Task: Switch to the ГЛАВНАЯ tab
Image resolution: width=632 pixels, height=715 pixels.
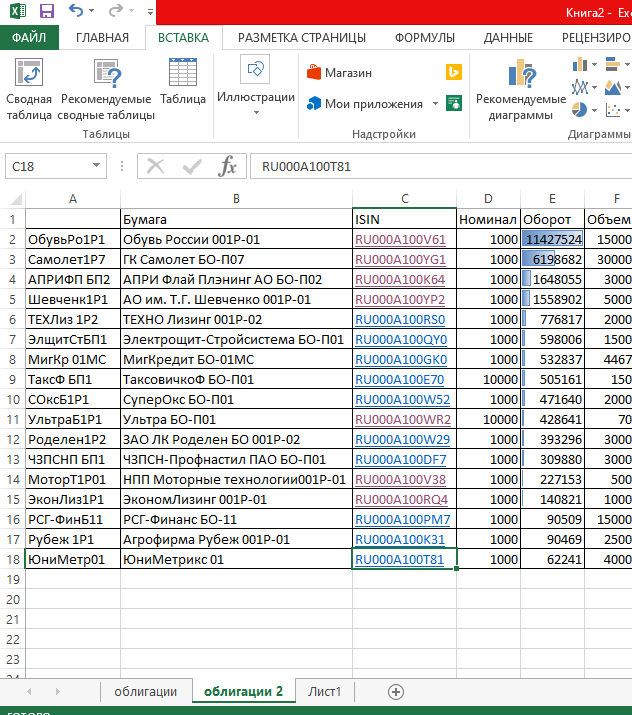Action: coord(102,37)
